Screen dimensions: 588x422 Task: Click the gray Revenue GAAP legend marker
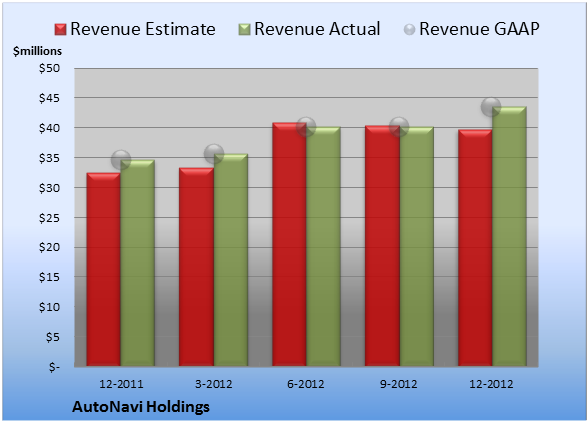410,29
